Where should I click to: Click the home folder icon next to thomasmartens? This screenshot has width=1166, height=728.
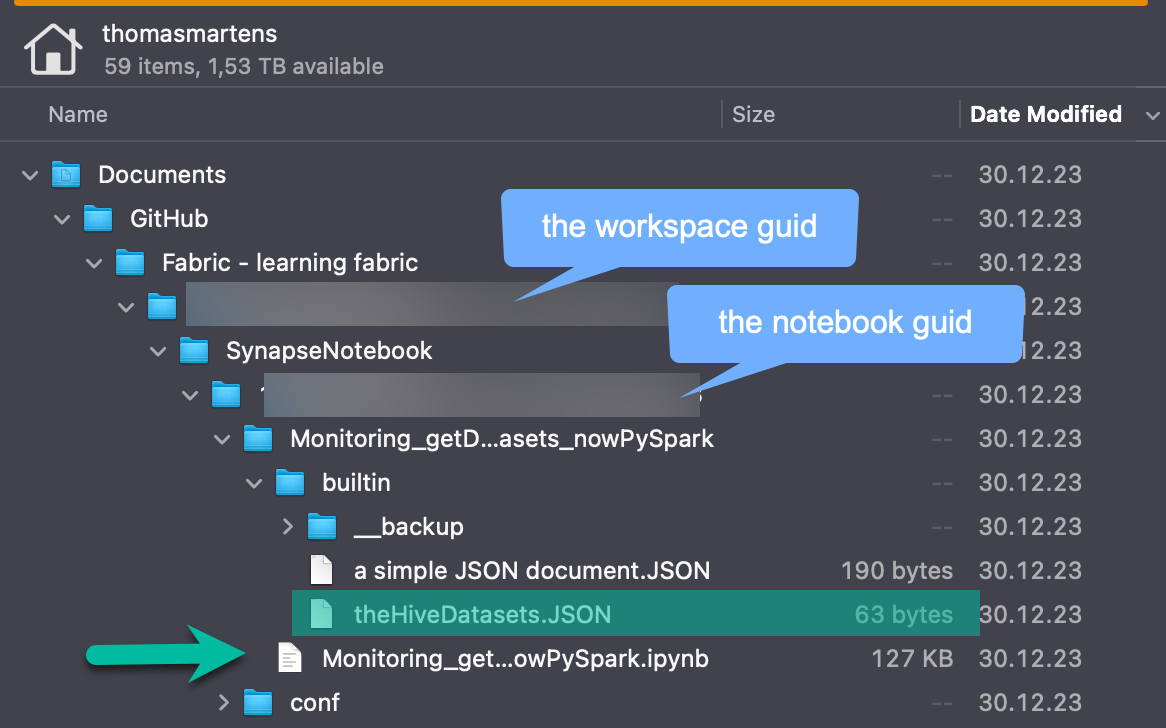[x=53, y=48]
